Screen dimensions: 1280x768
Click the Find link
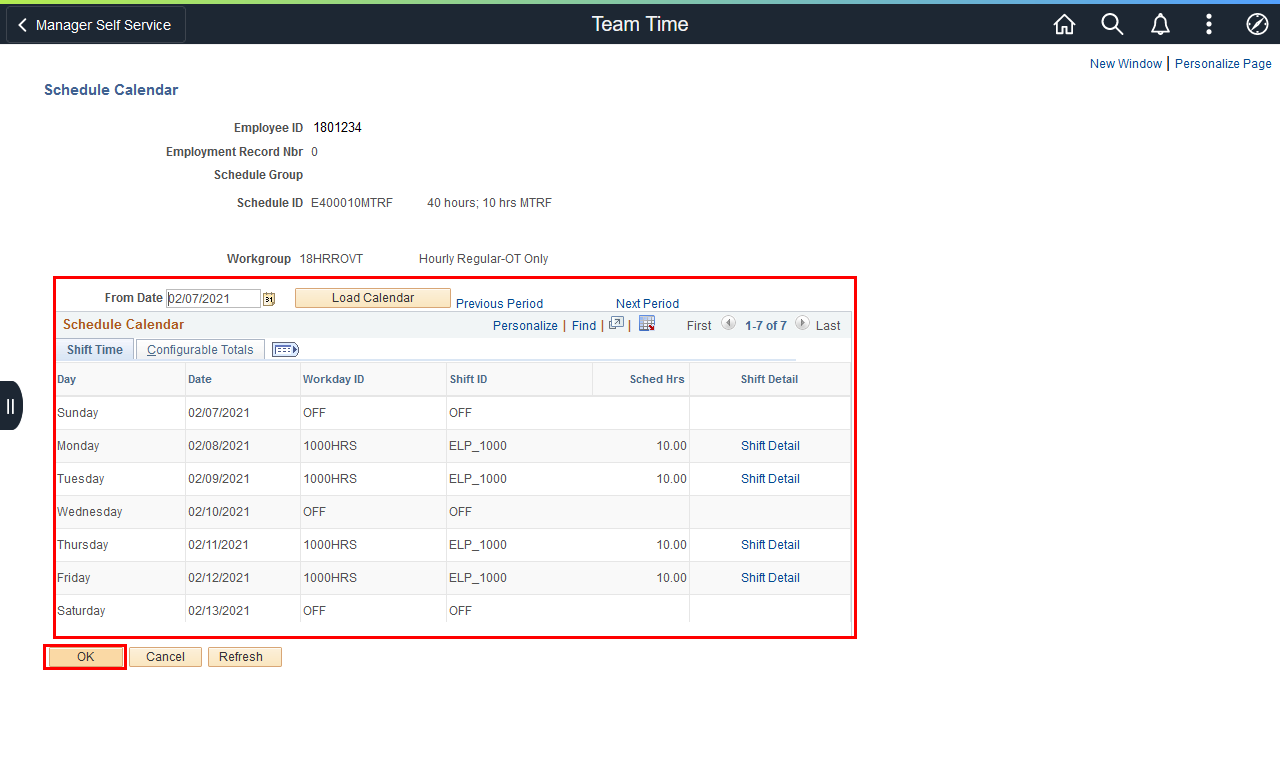[x=584, y=326]
